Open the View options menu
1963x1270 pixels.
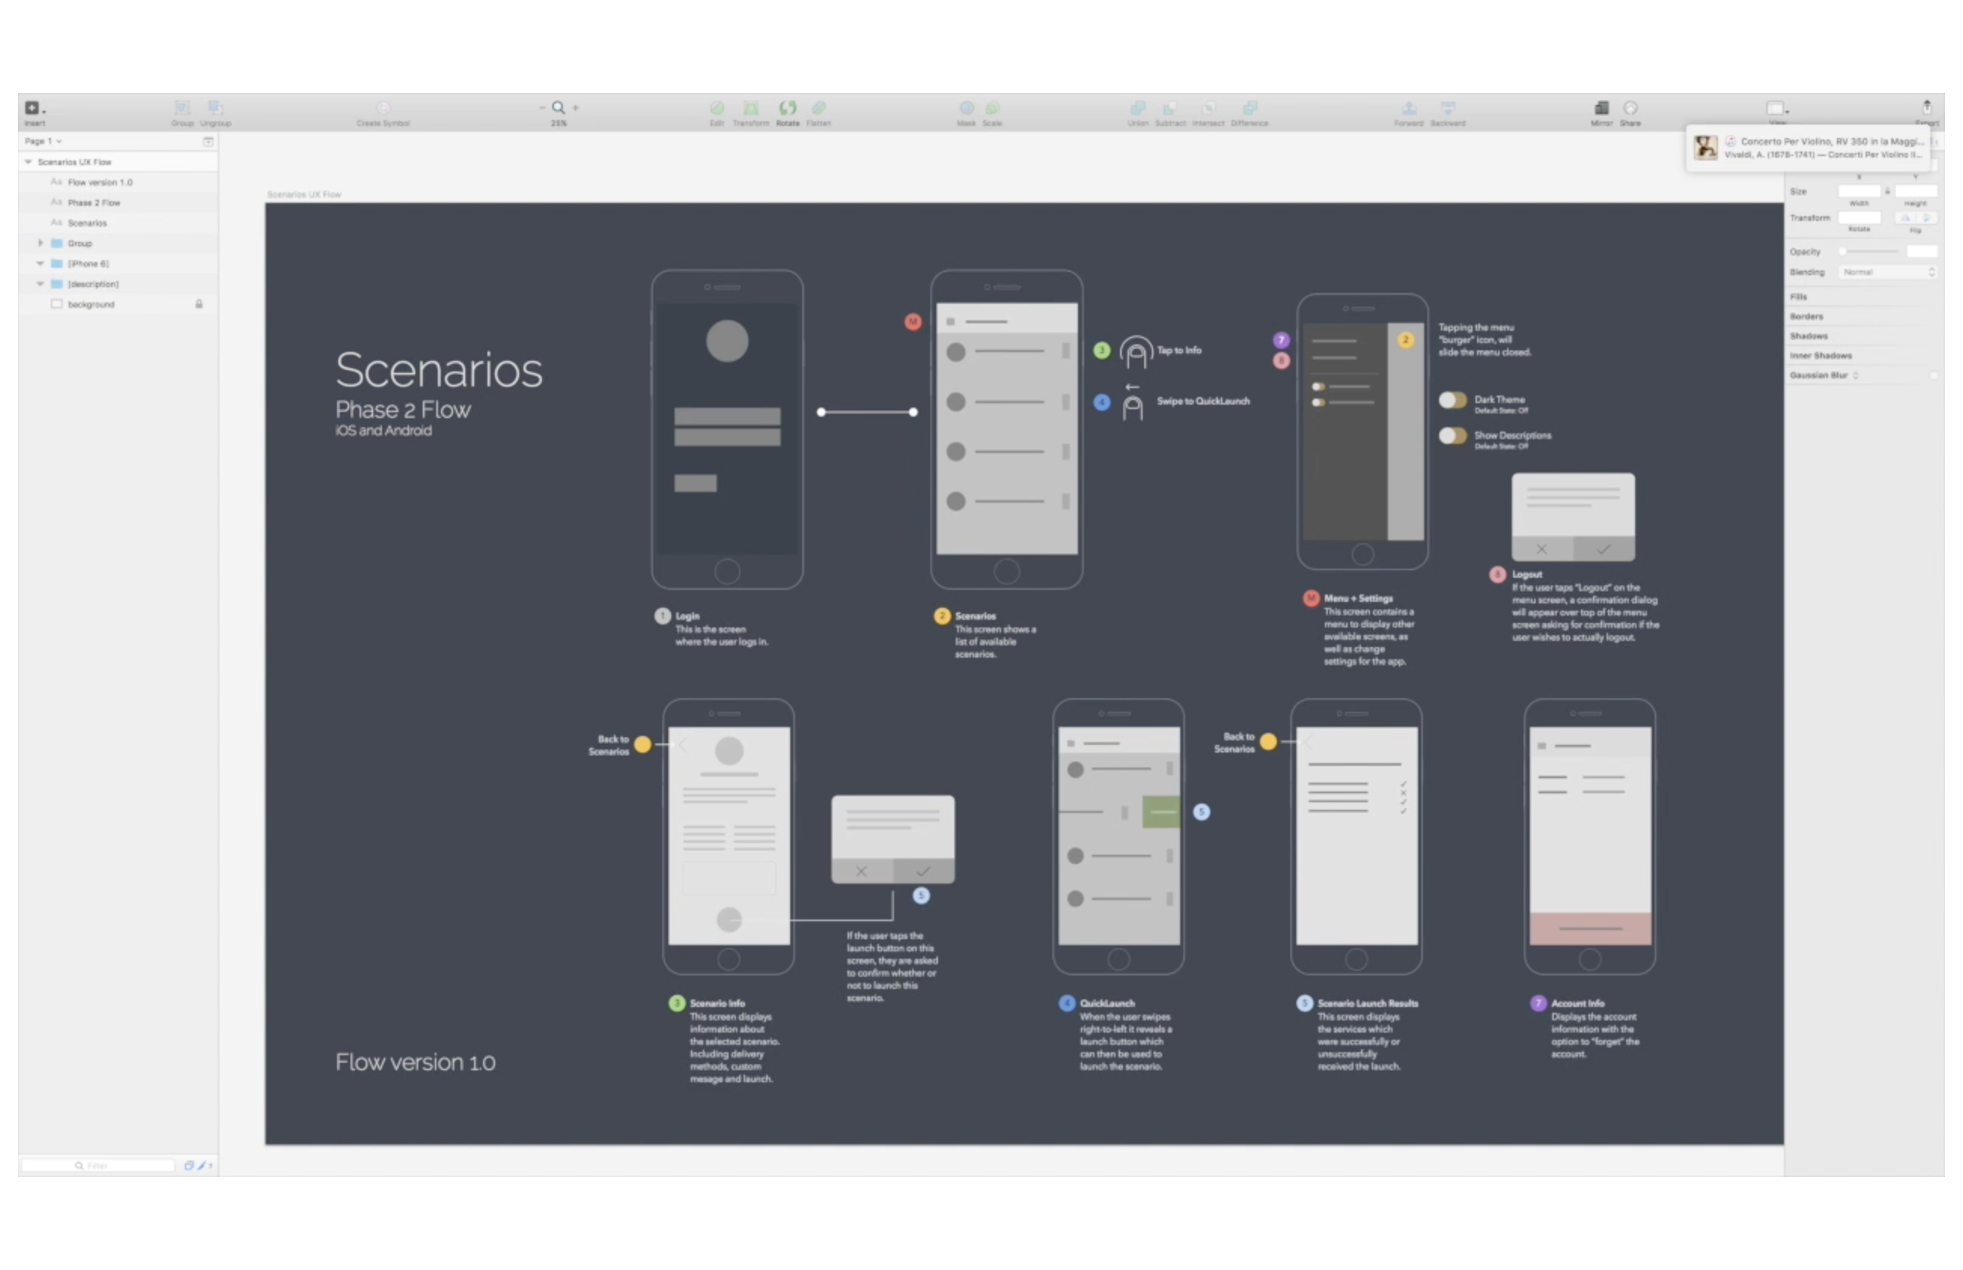click(1776, 108)
